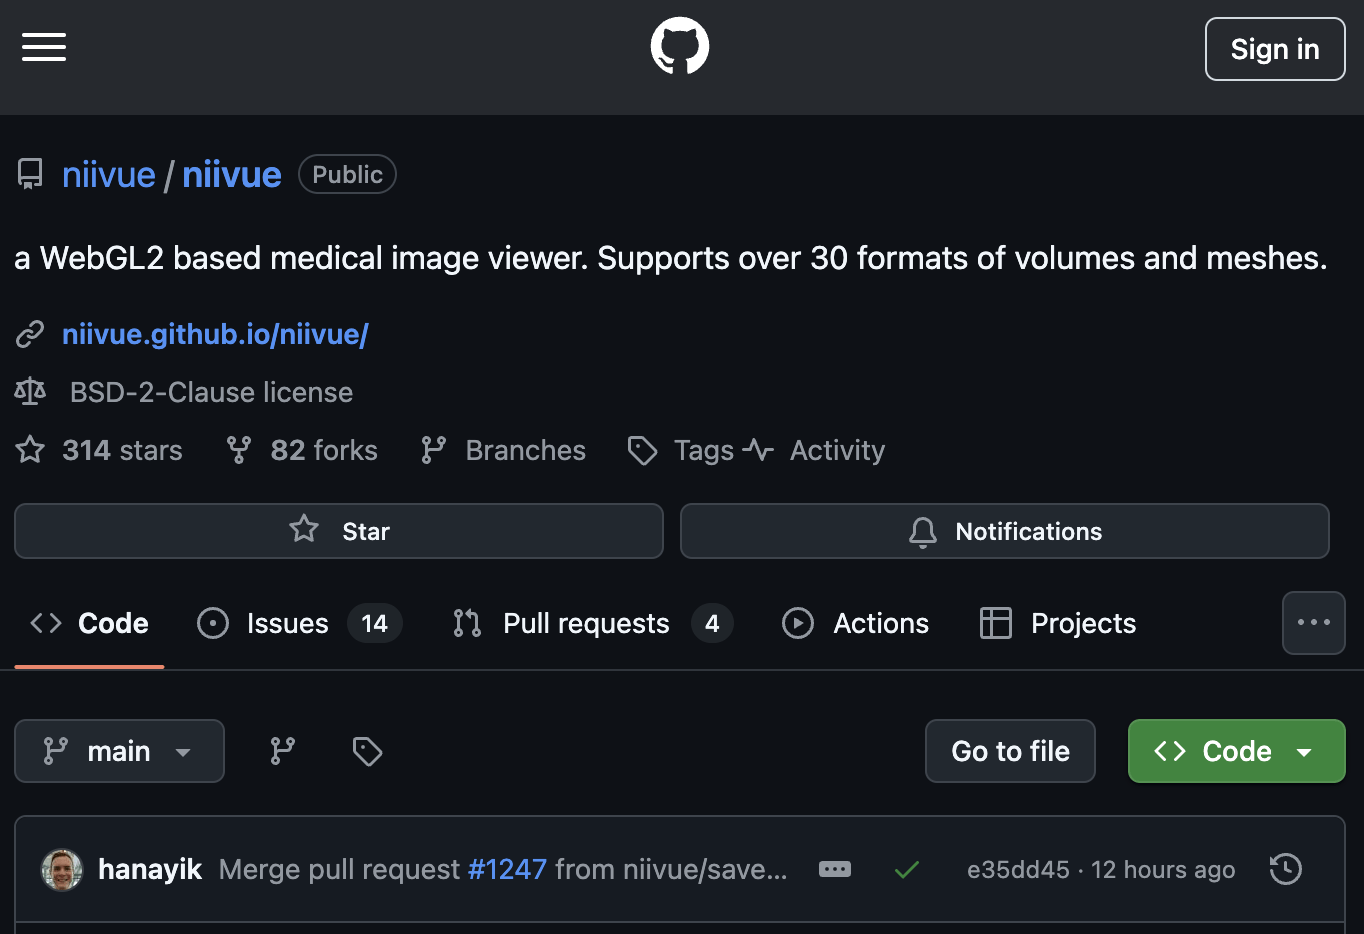Click the Merge pull request commit message

pos(503,869)
